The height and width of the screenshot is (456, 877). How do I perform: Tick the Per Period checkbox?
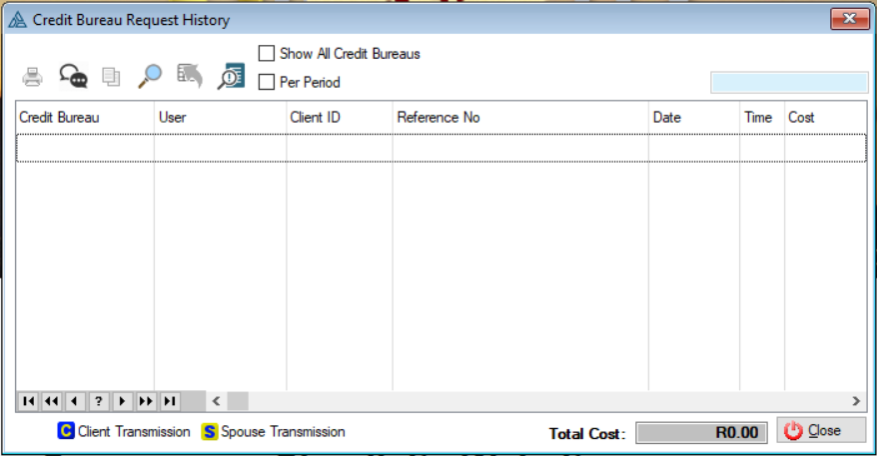(x=267, y=82)
